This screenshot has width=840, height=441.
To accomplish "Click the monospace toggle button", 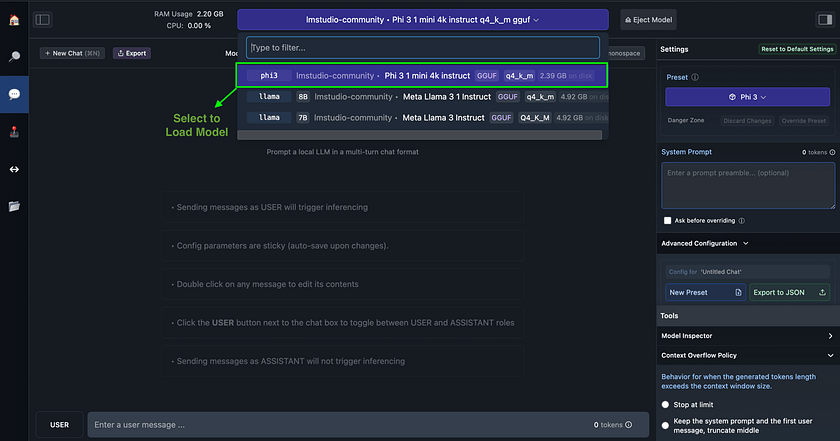I will pos(626,53).
